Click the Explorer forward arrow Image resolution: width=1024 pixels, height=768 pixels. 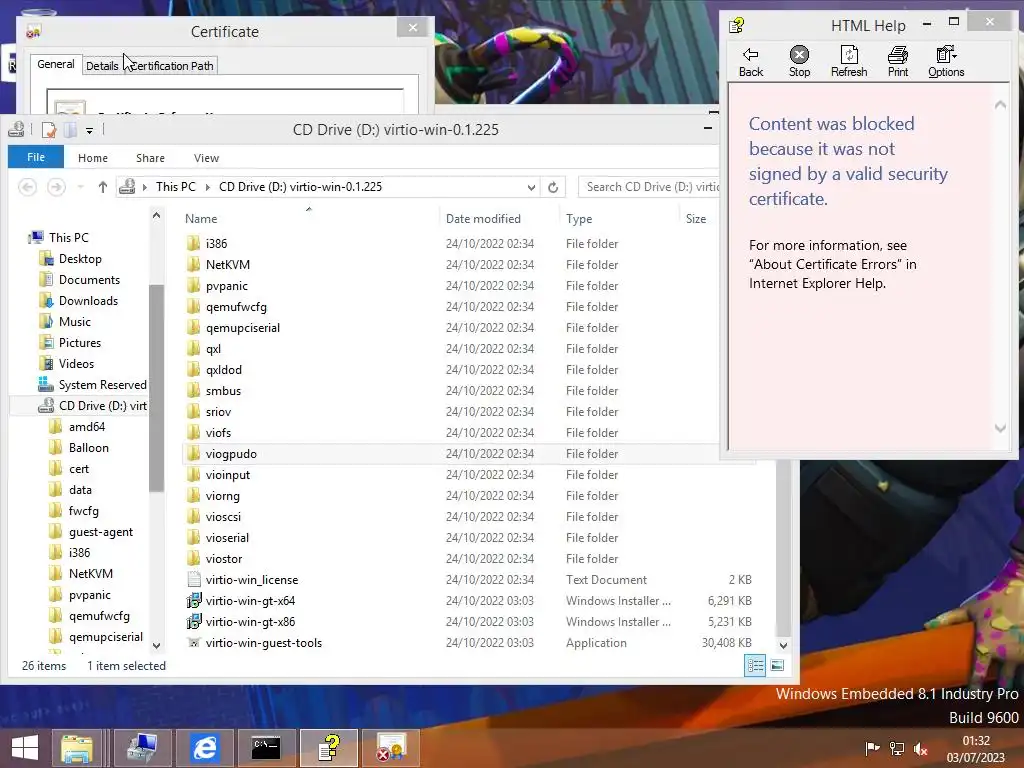pyautogui.click(x=57, y=187)
